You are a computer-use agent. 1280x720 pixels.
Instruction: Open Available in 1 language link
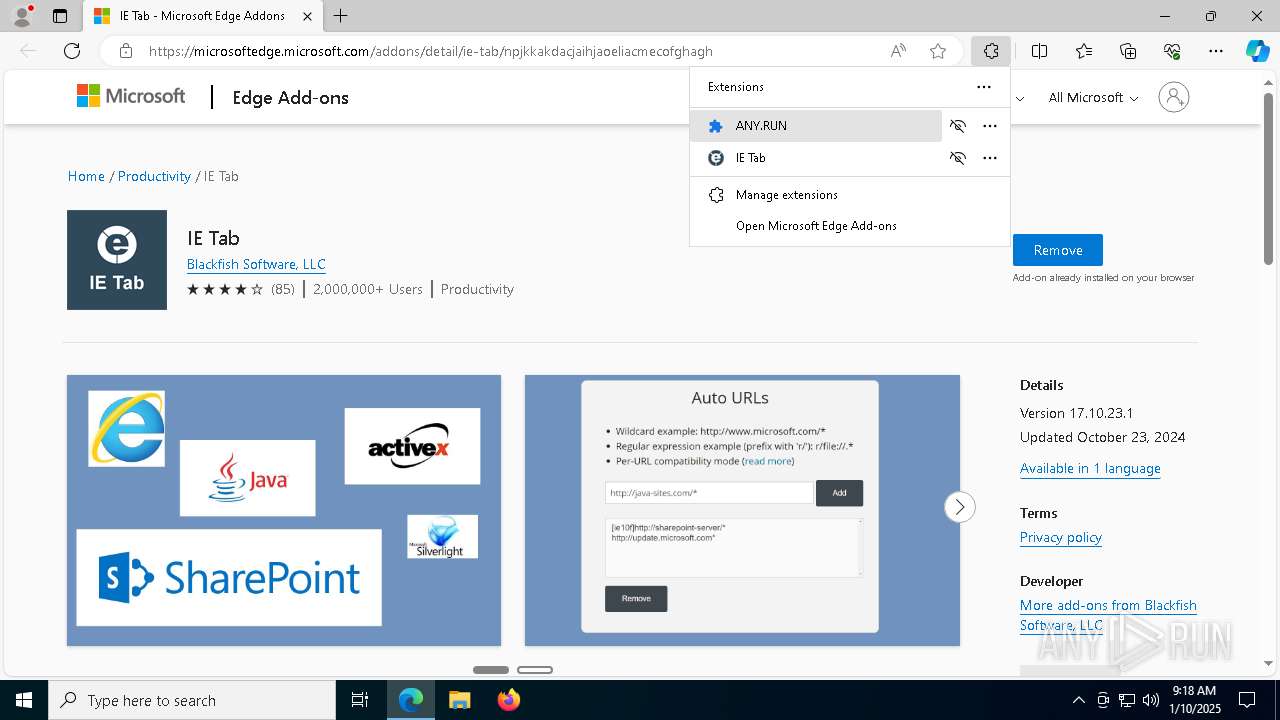[x=1090, y=468]
